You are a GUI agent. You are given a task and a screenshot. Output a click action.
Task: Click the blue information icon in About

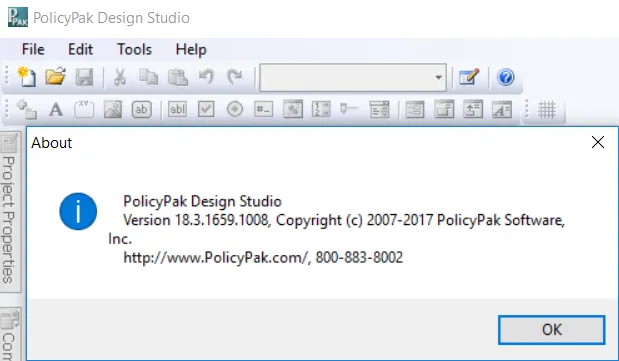click(x=78, y=211)
